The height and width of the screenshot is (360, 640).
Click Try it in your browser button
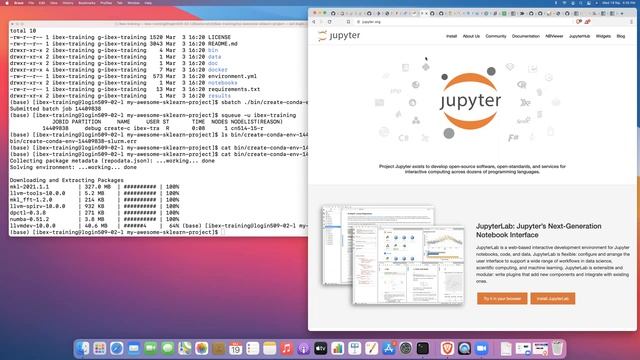tap(502, 298)
